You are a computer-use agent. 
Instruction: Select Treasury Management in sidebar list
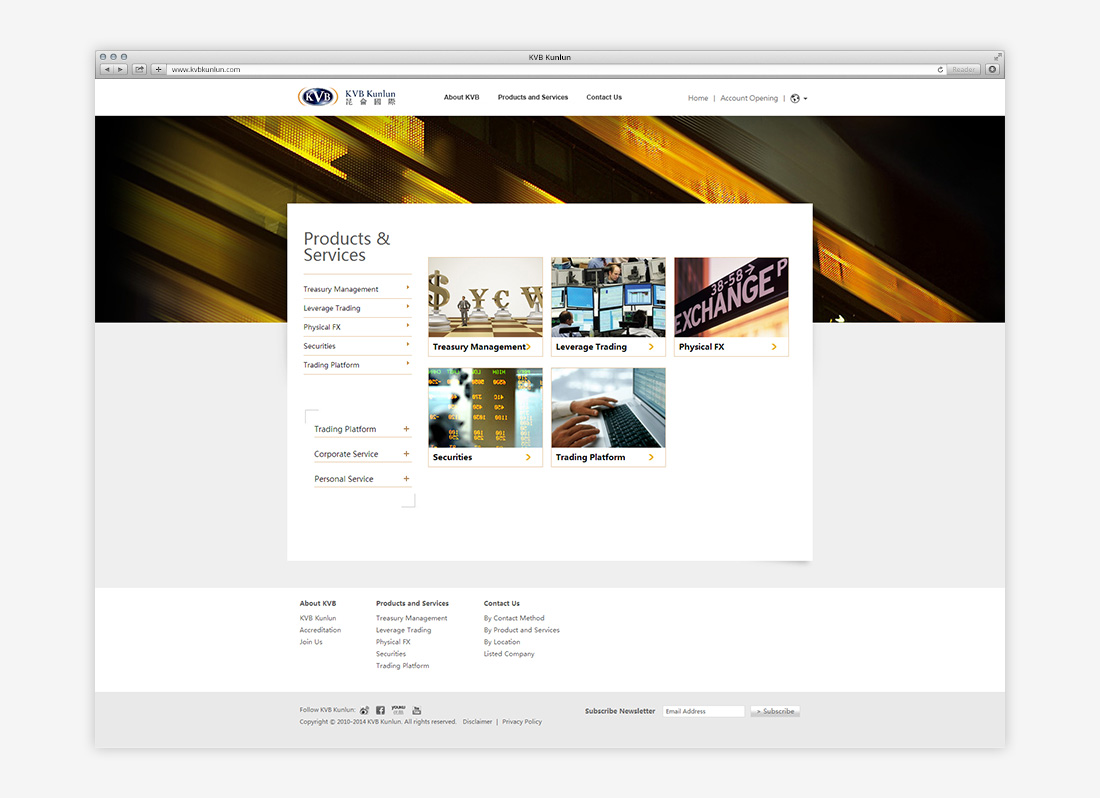tap(341, 289)
